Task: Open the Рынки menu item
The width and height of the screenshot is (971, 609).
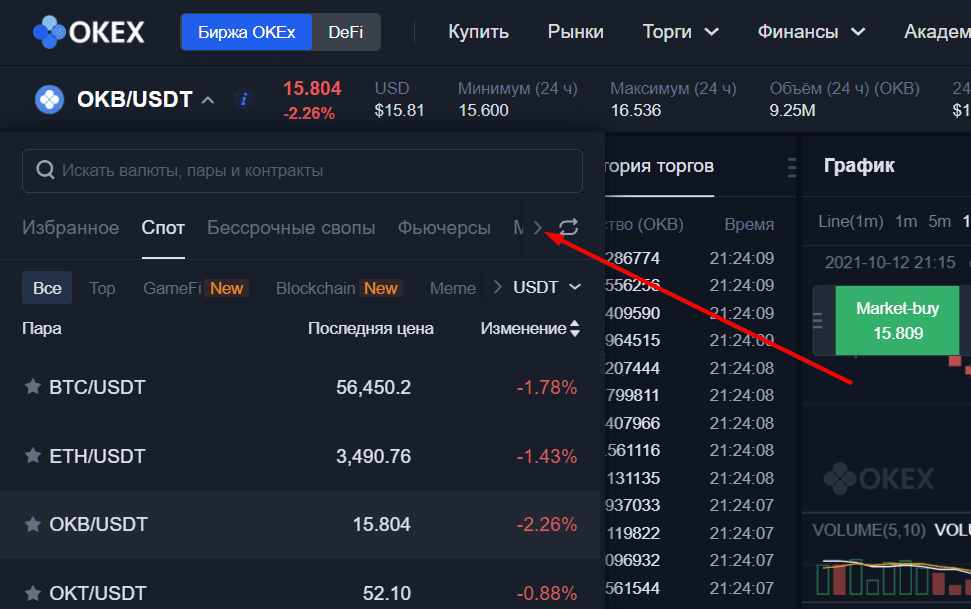Action: tap(575, 32)
